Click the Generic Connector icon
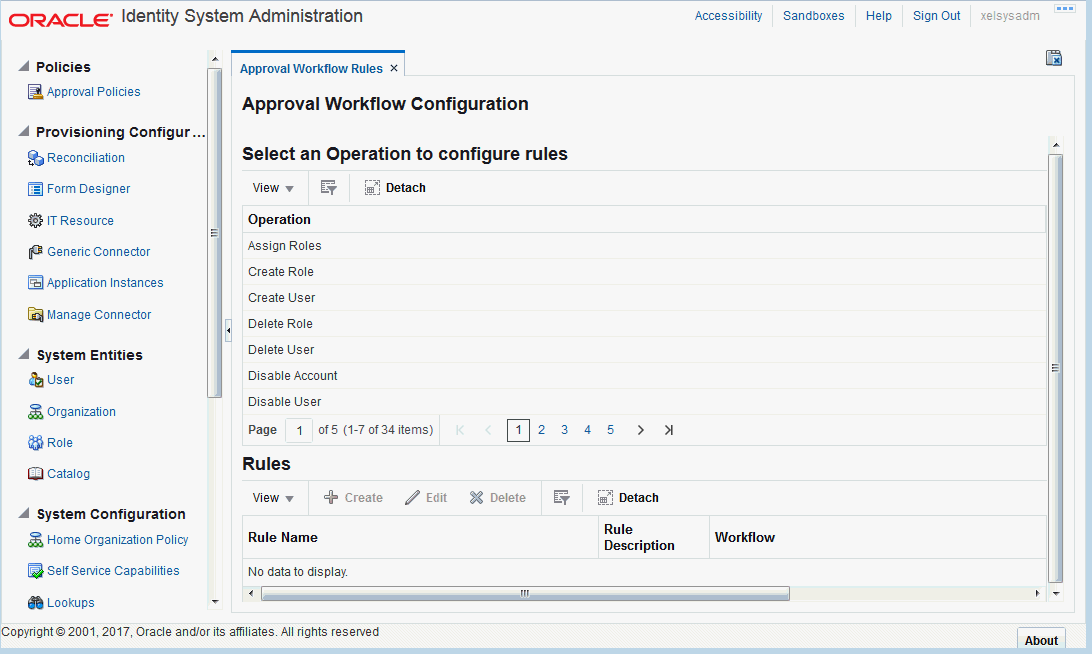The width and height of the screenshot is (1092, 654). [x=35, y=251]
